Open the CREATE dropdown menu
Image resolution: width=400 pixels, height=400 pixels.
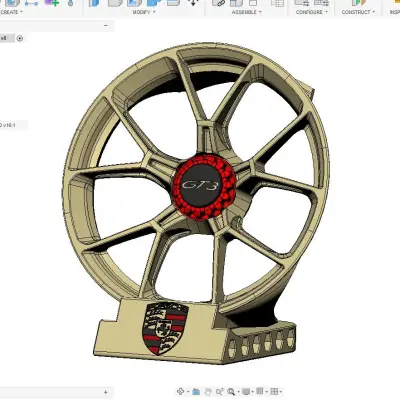(11, 12)
